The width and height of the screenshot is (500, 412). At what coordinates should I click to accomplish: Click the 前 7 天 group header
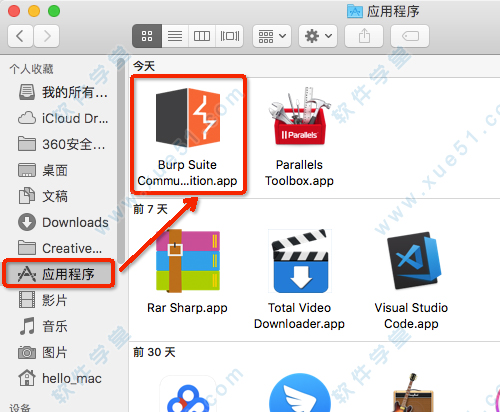tap(150, 209)
